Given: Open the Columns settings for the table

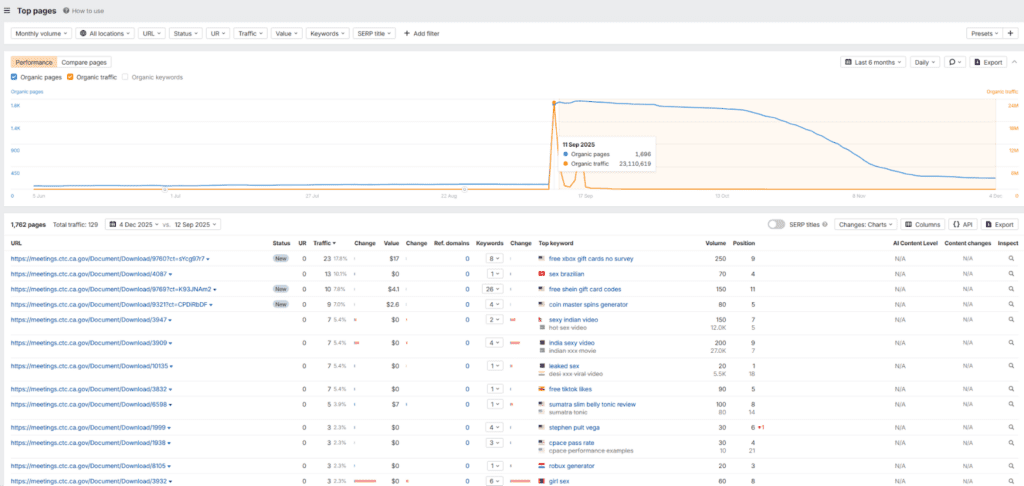Looking at the screenshot, I should pos(923,225).
